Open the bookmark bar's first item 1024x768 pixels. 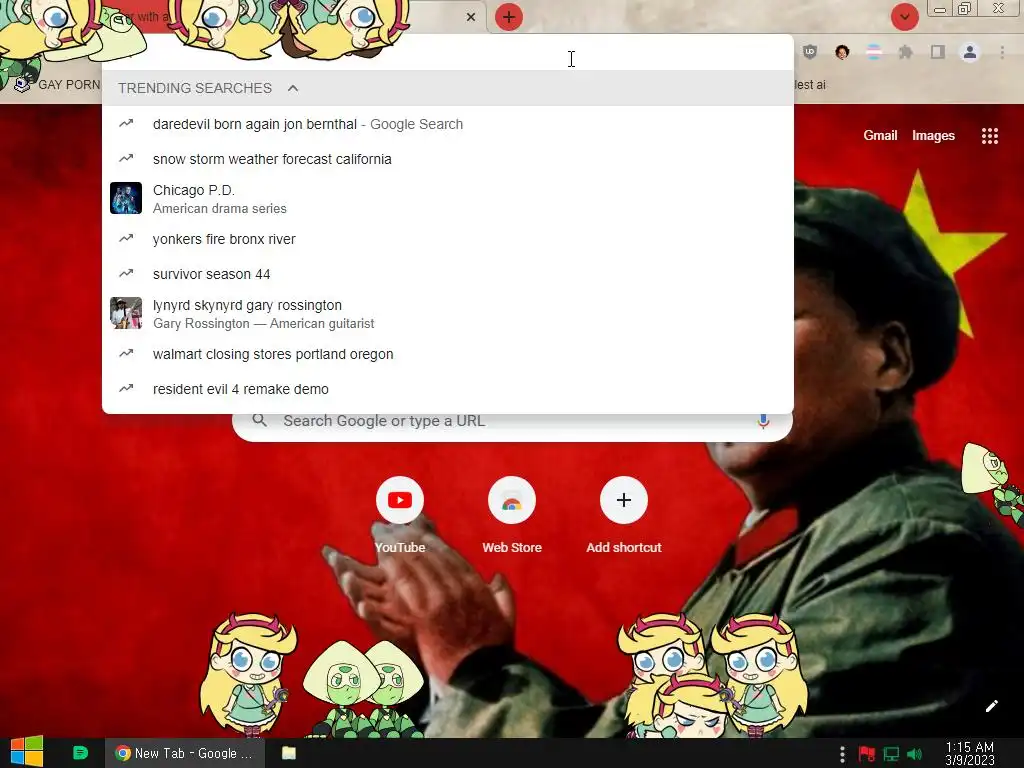tap(57, 85)
